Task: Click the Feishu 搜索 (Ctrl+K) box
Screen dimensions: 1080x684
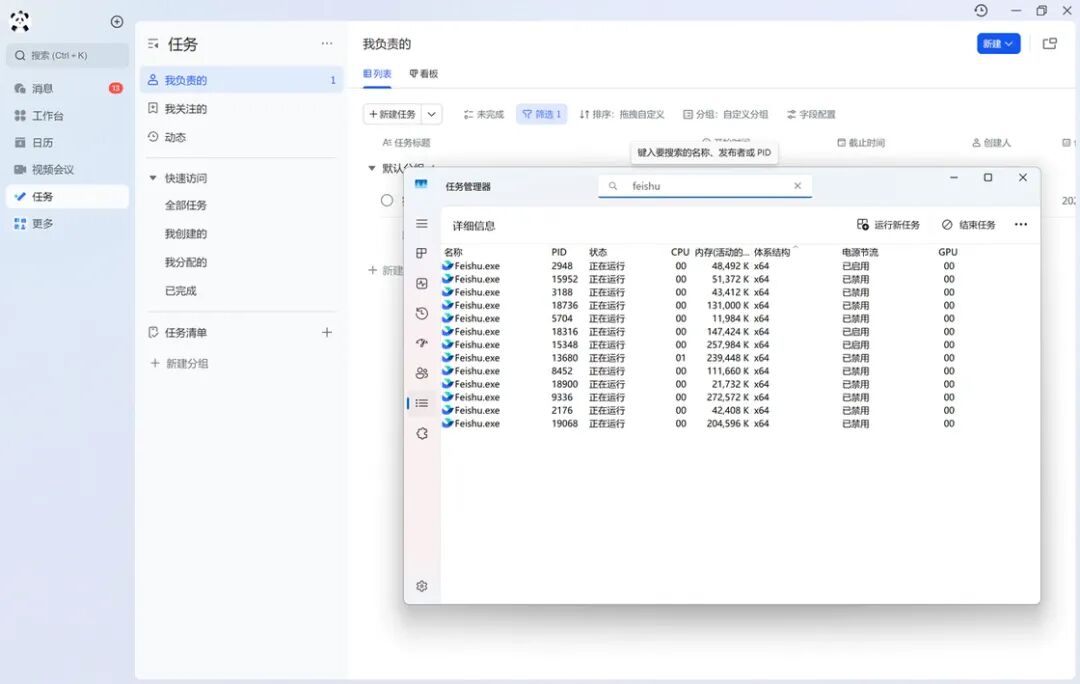Action: [68, 56]
